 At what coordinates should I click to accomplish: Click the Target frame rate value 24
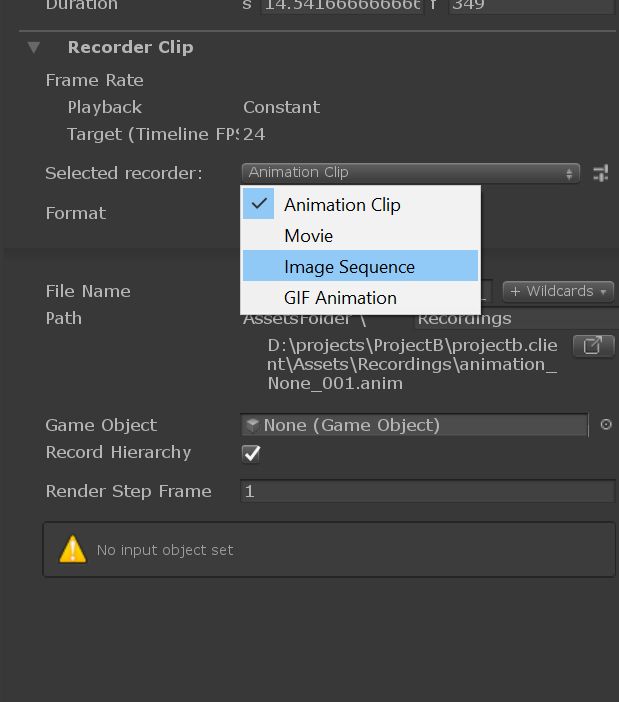254,134
